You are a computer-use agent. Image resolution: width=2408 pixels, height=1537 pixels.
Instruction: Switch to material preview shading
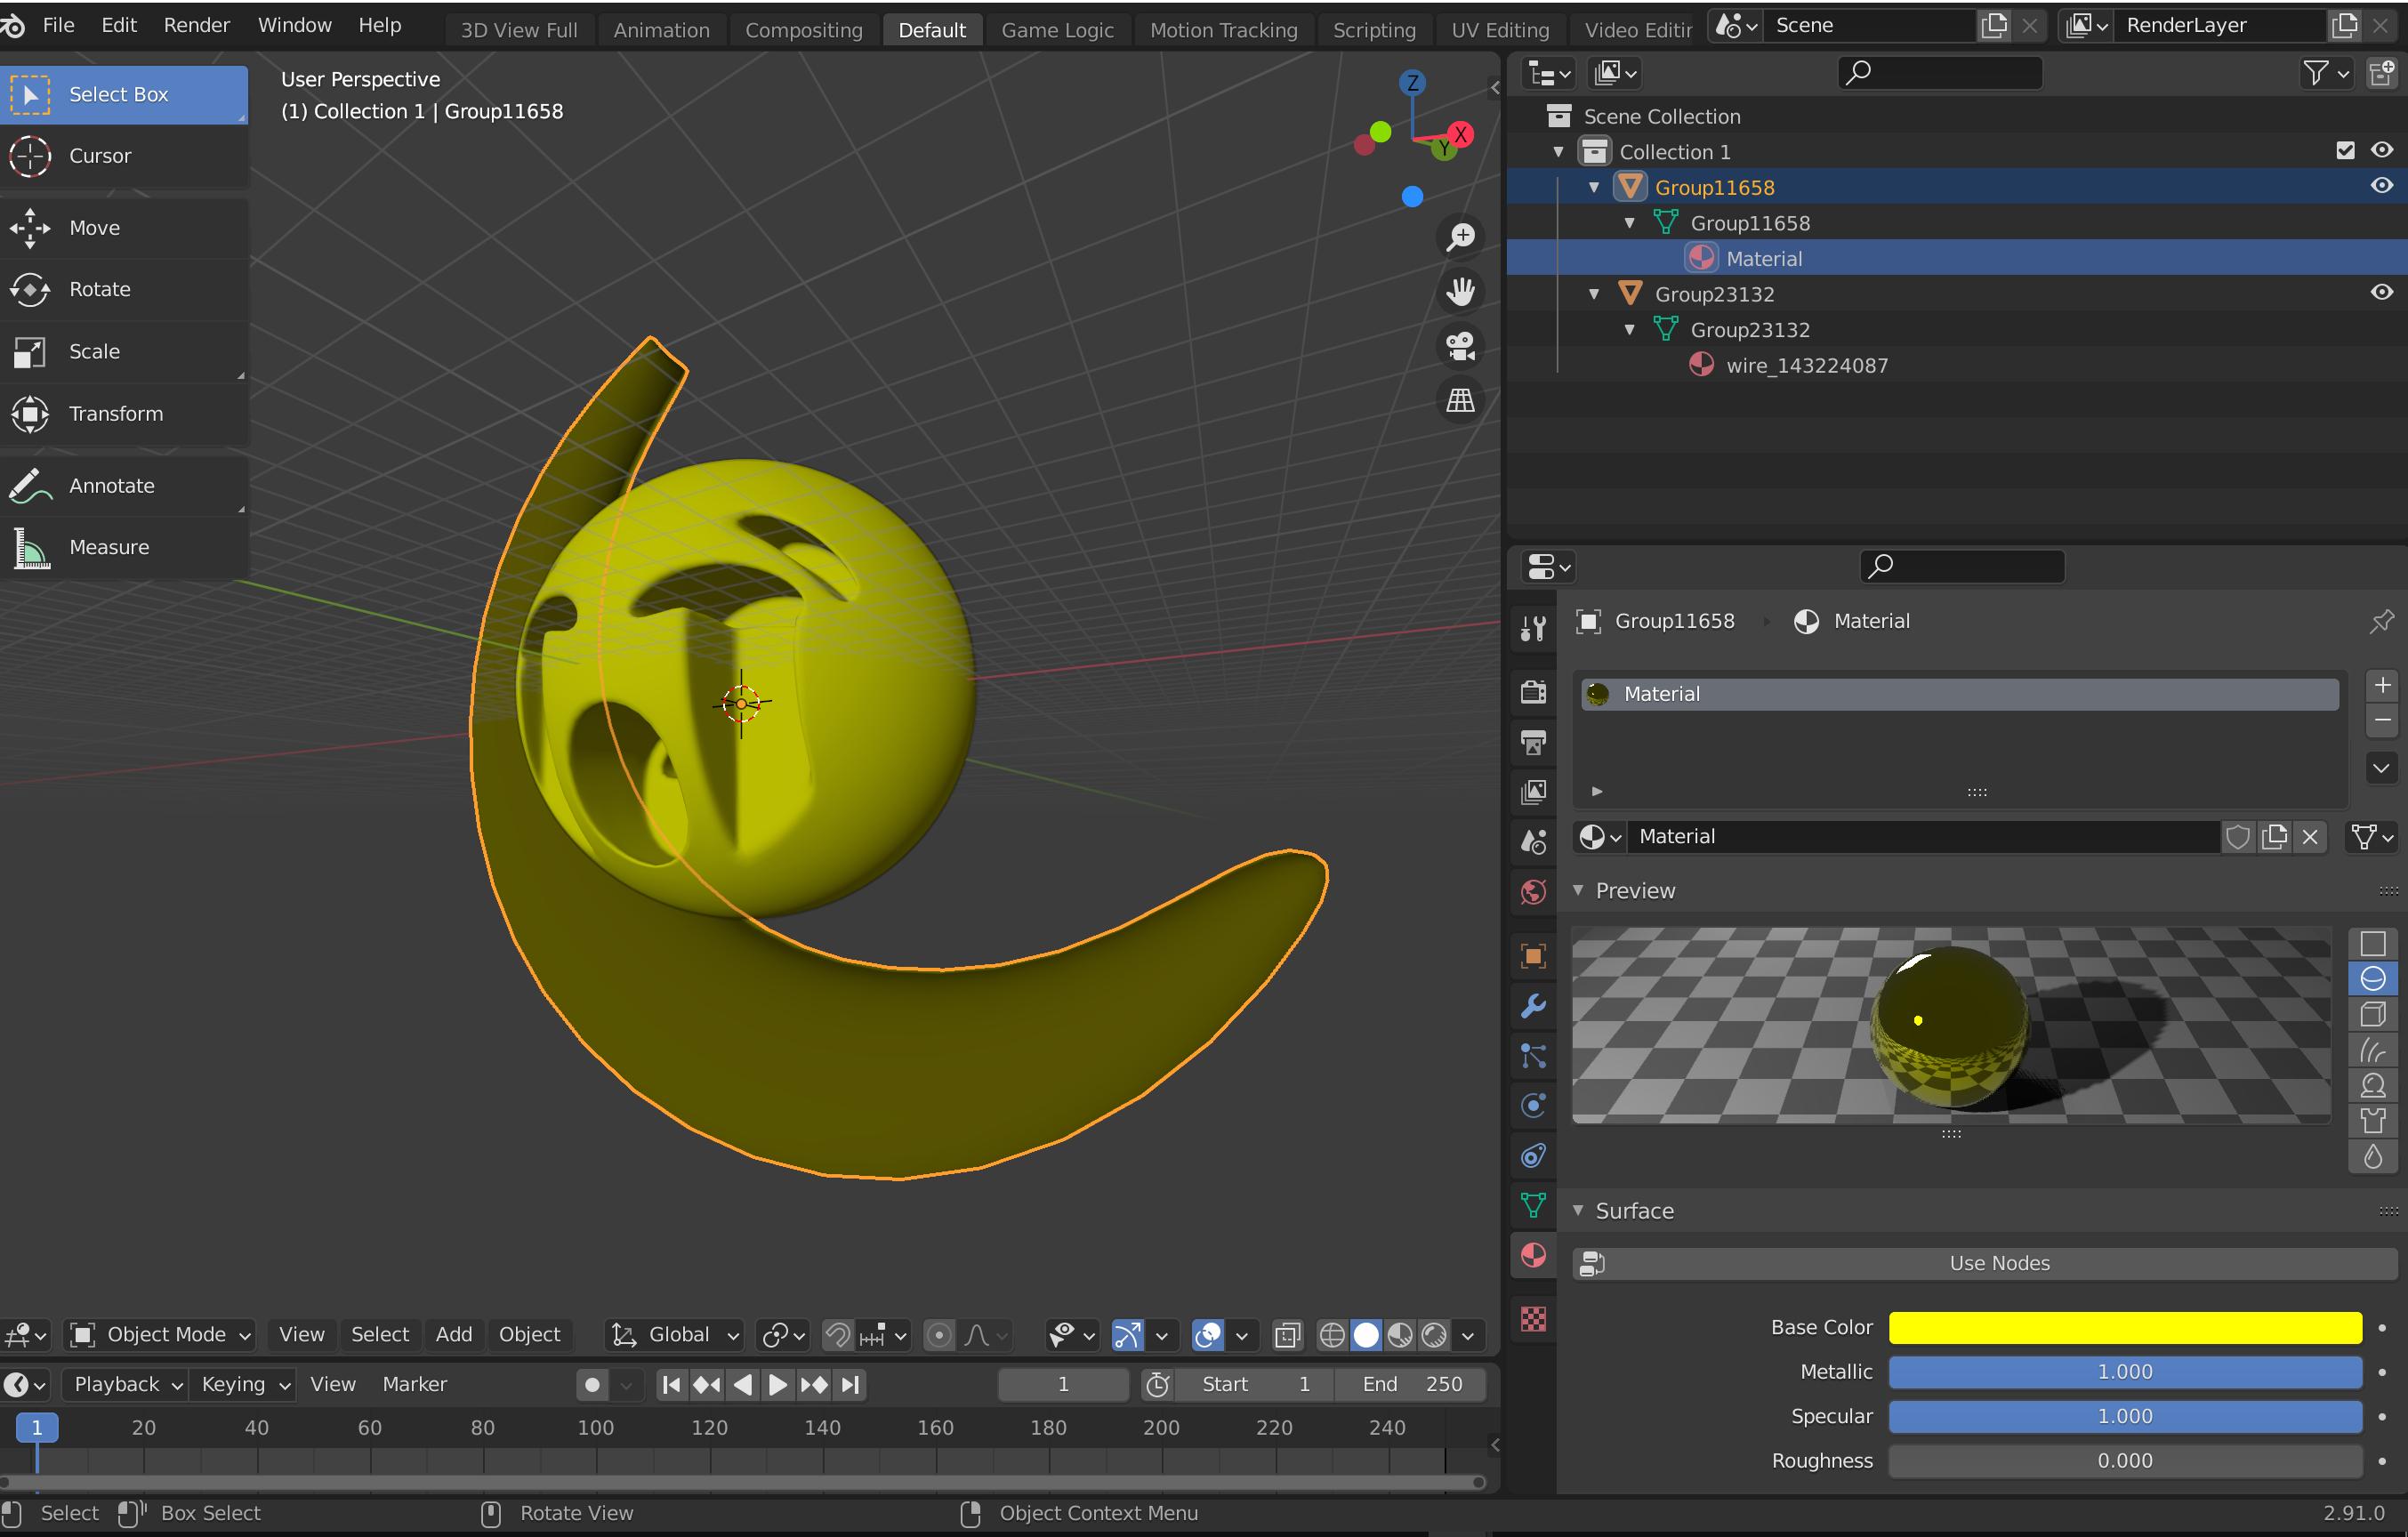tap(1400, 1335)
